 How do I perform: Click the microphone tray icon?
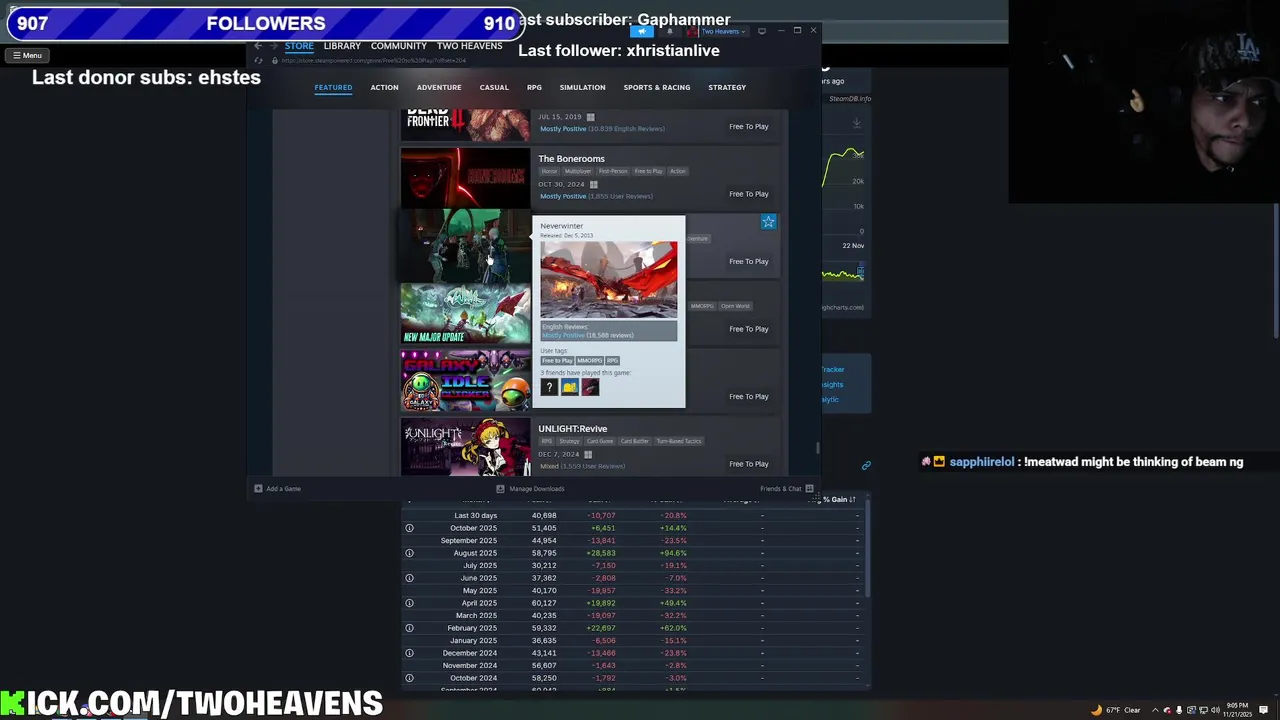click(x=1179, y=710)
